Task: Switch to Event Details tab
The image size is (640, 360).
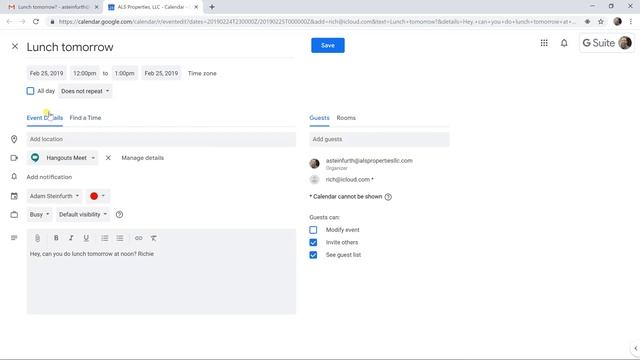Action: click(44, 118)
